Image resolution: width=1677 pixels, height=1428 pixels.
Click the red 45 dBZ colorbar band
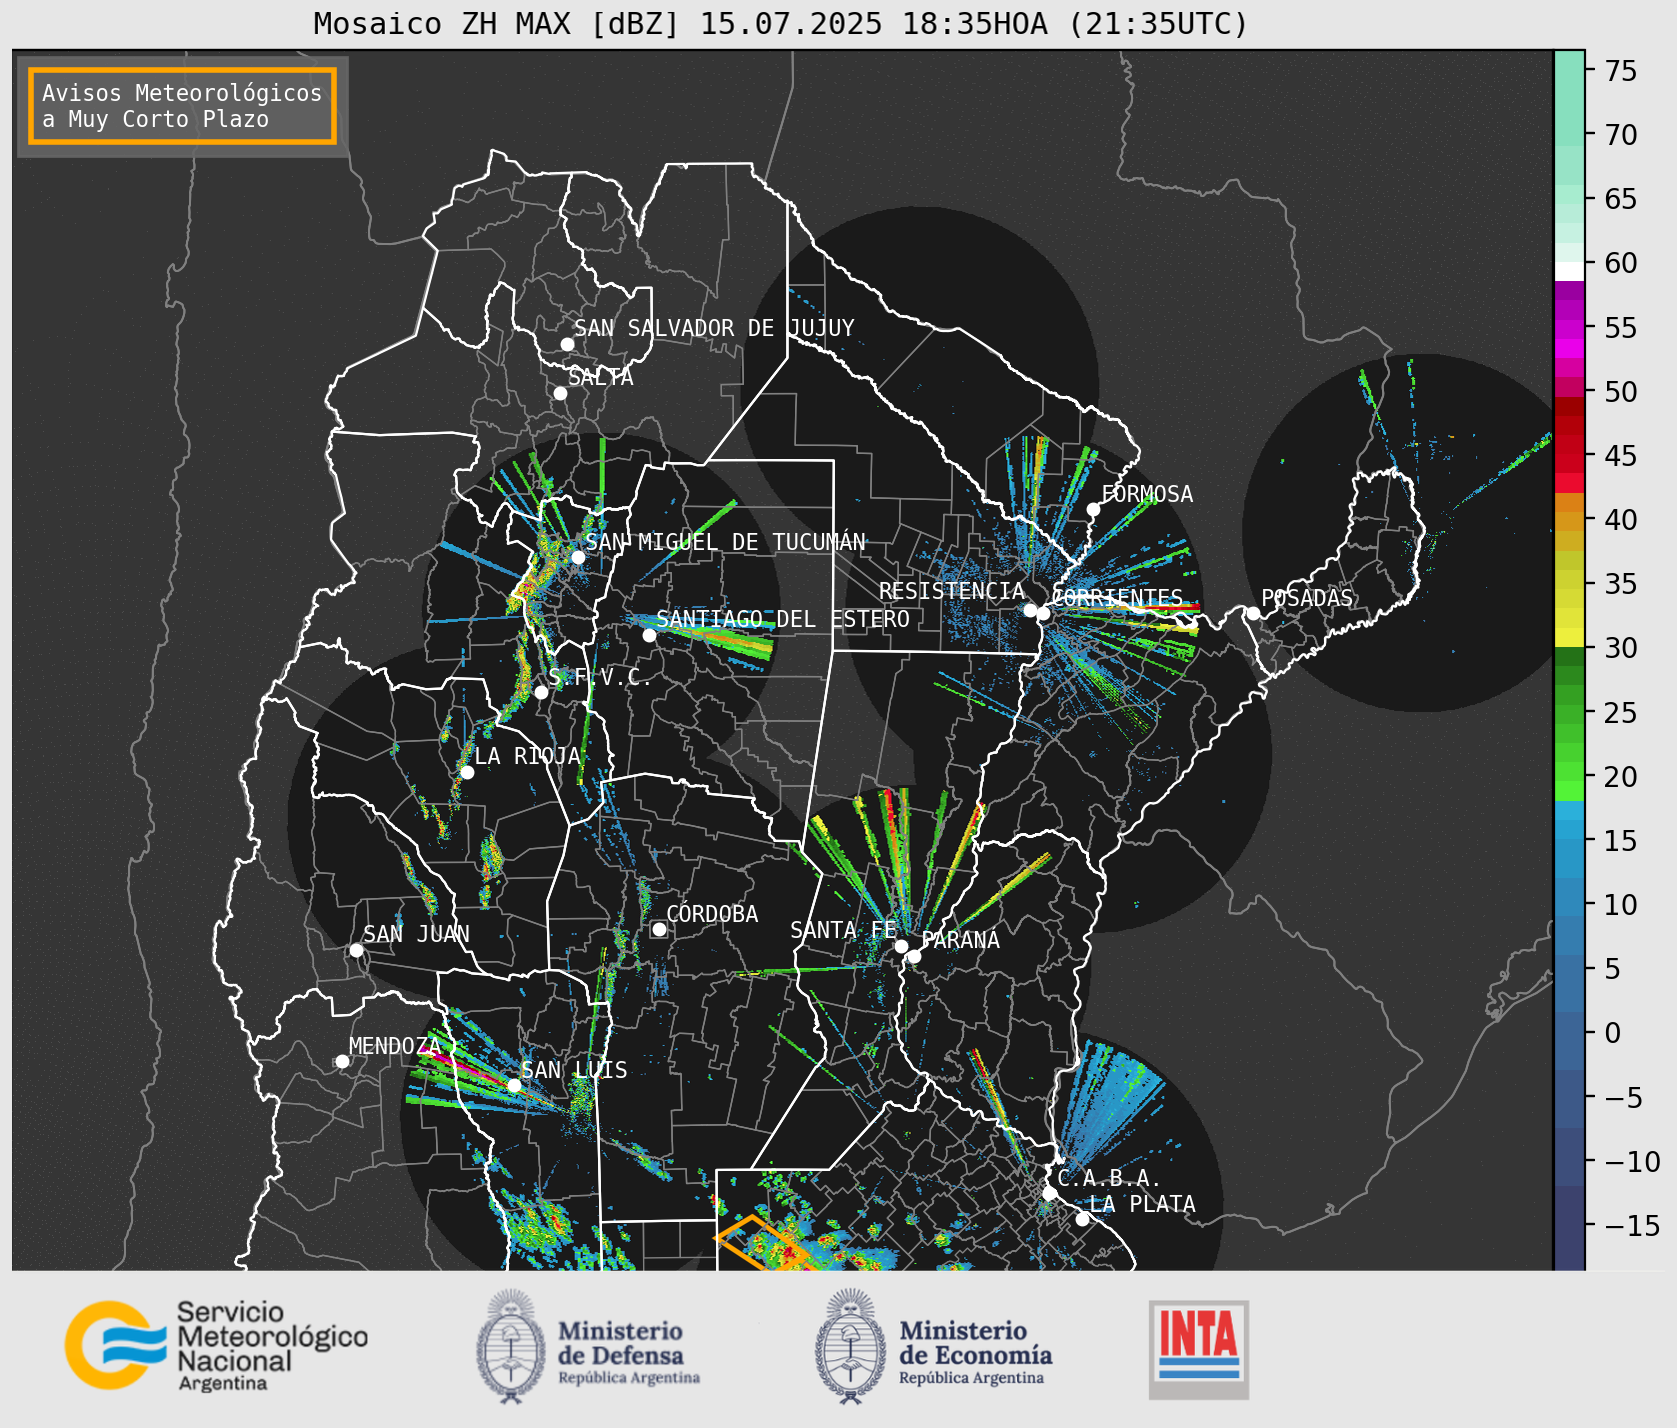pyautogui.click(x=1569, y=463)
